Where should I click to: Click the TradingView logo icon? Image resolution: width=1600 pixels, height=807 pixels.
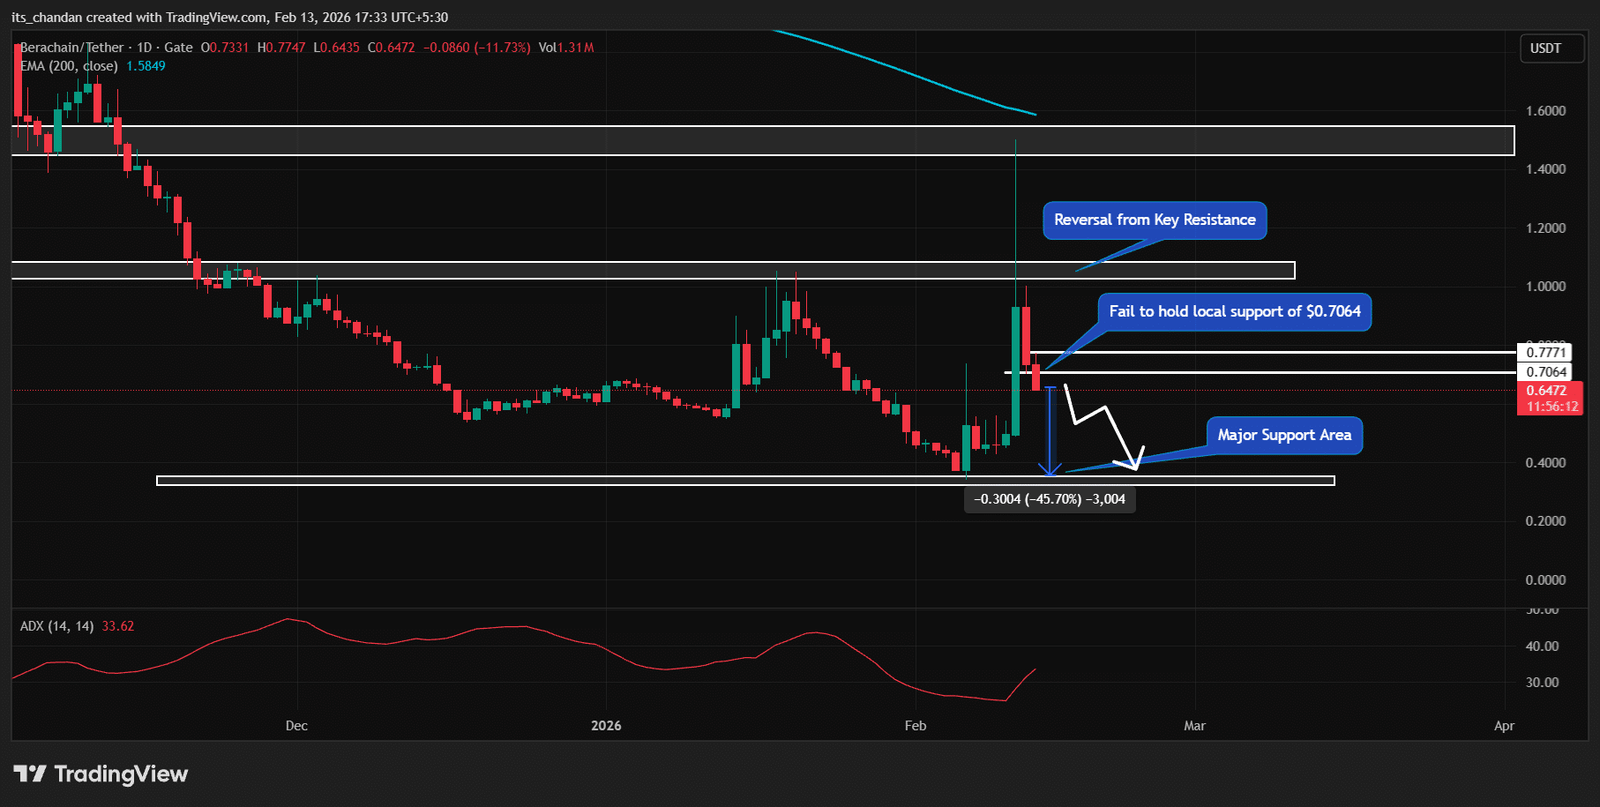point(30,773)
